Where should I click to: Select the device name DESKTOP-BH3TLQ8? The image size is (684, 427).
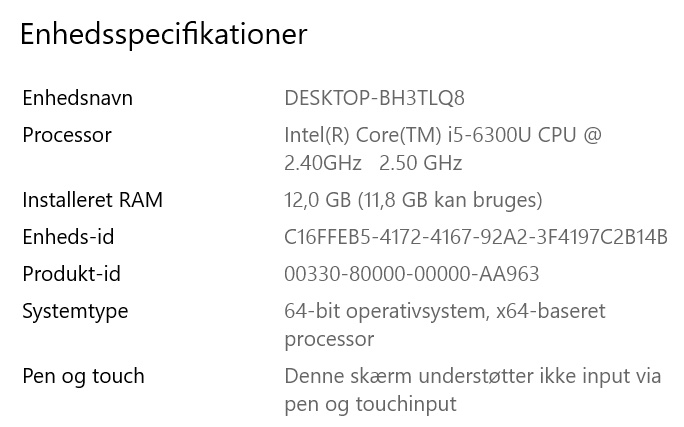tap(374, 98)
